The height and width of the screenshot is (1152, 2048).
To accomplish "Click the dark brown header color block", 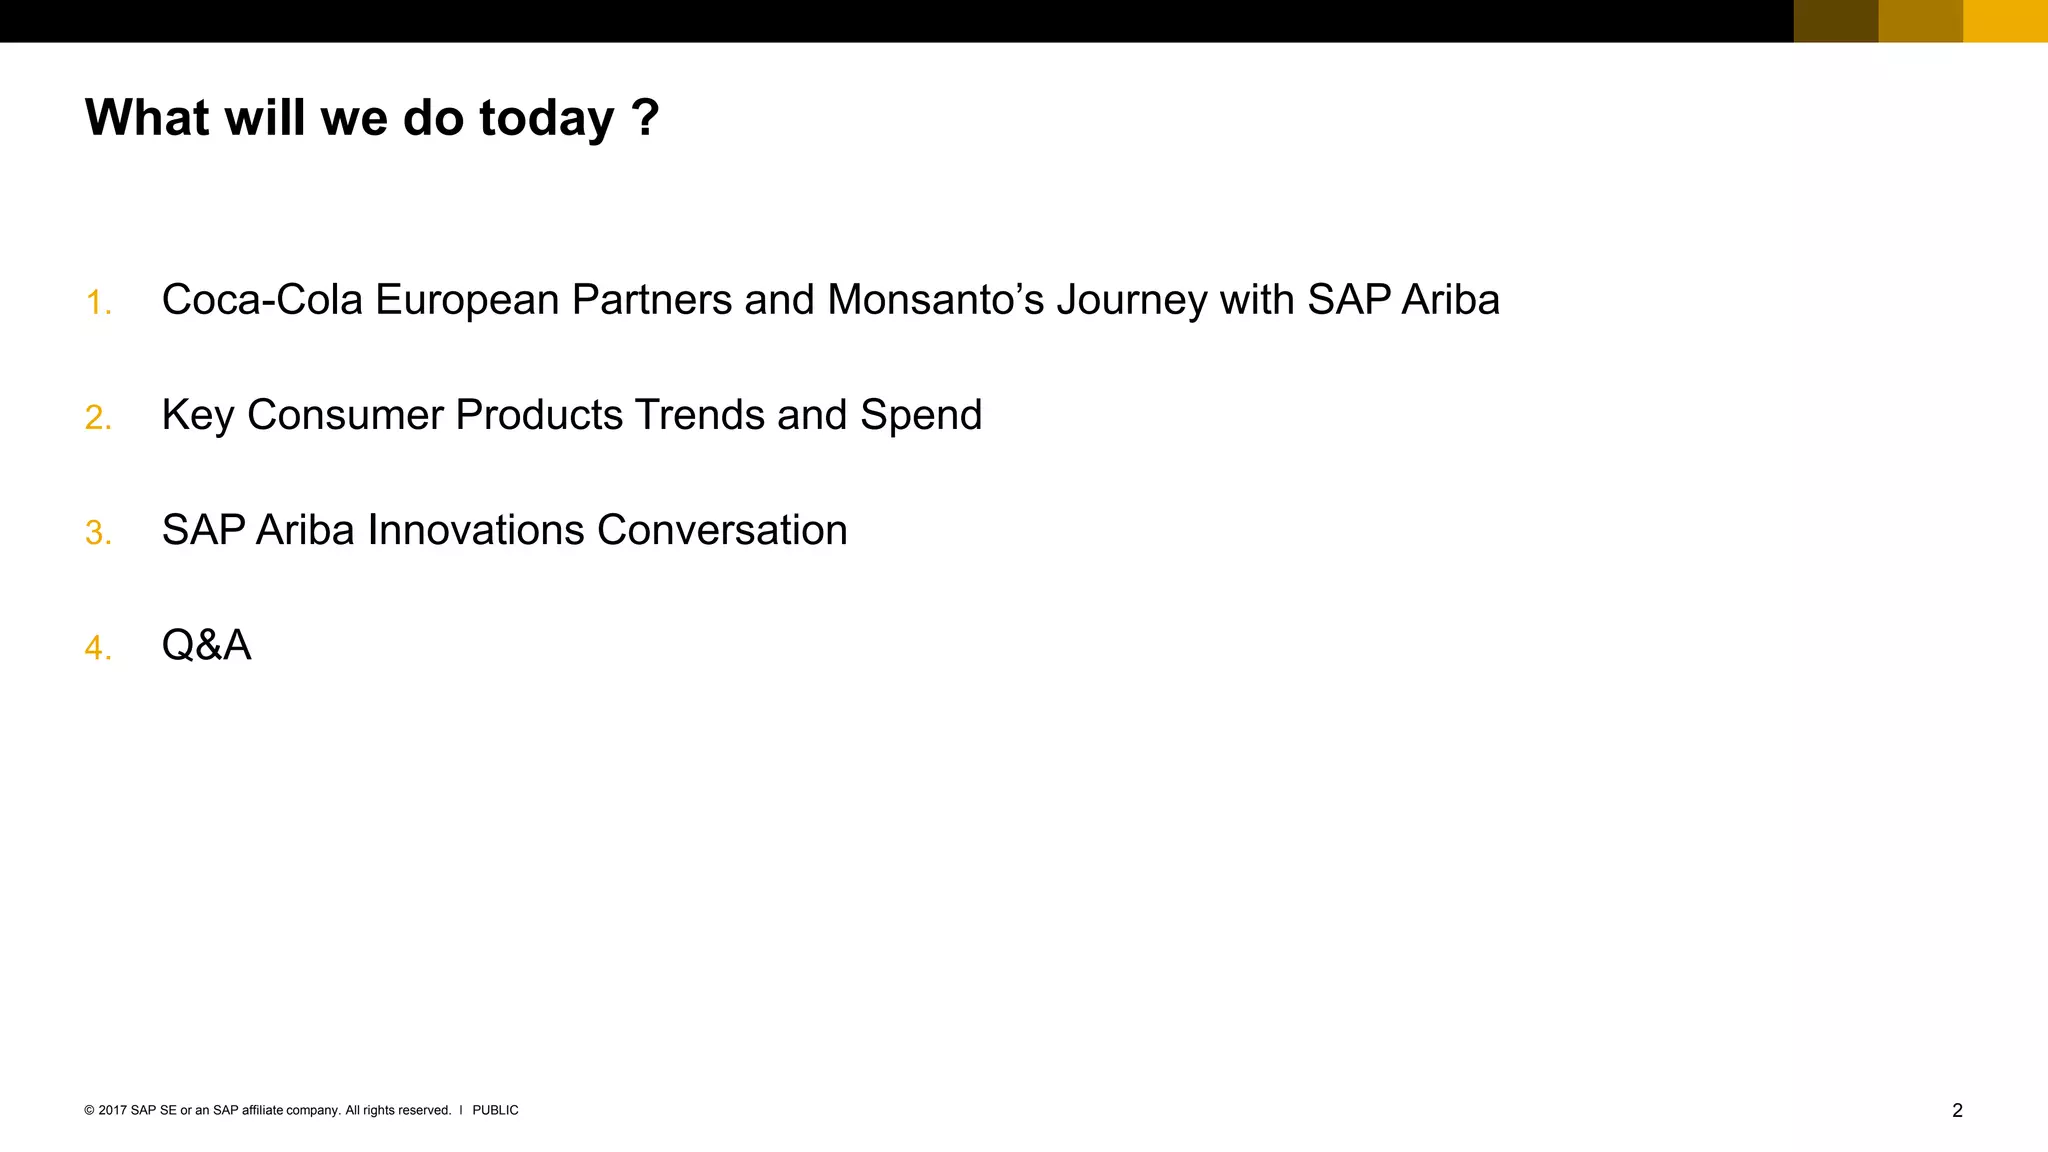I will point(1836,21).
